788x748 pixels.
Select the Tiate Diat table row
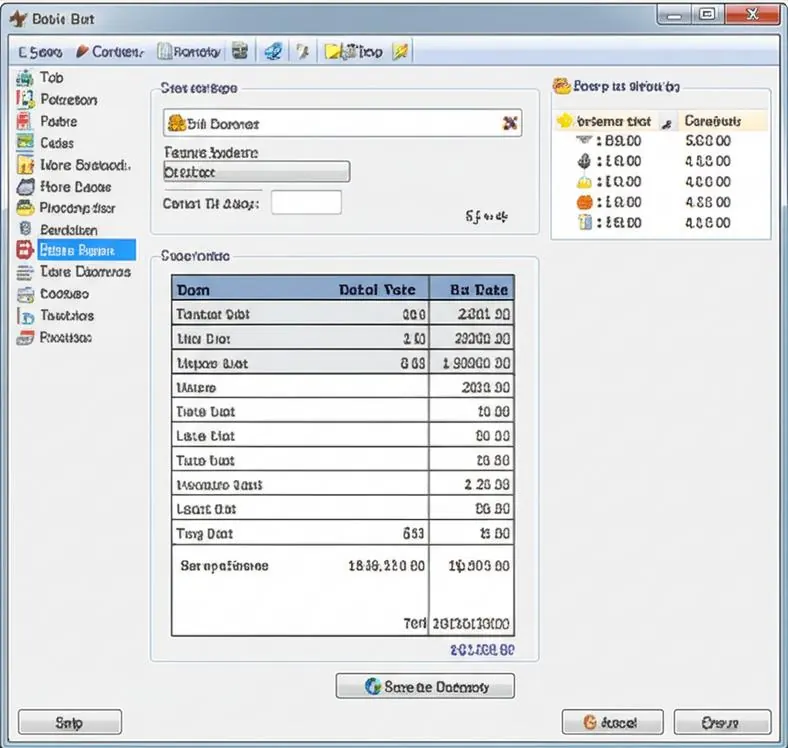click(x=343, y=411)
